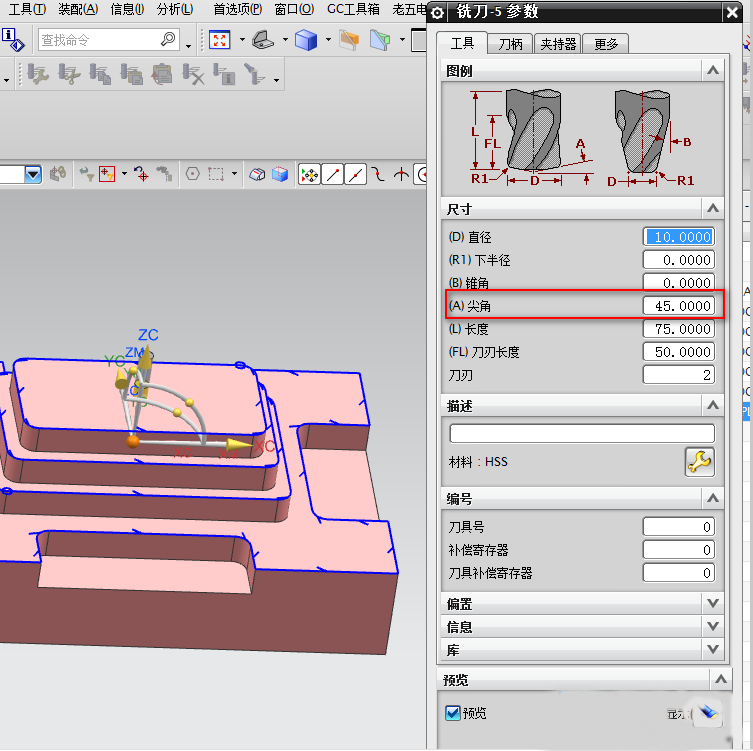Viewport: 753px width, 751px height.
Task: Click the blue shaded cube rendering icon
Action: point(306,40)
